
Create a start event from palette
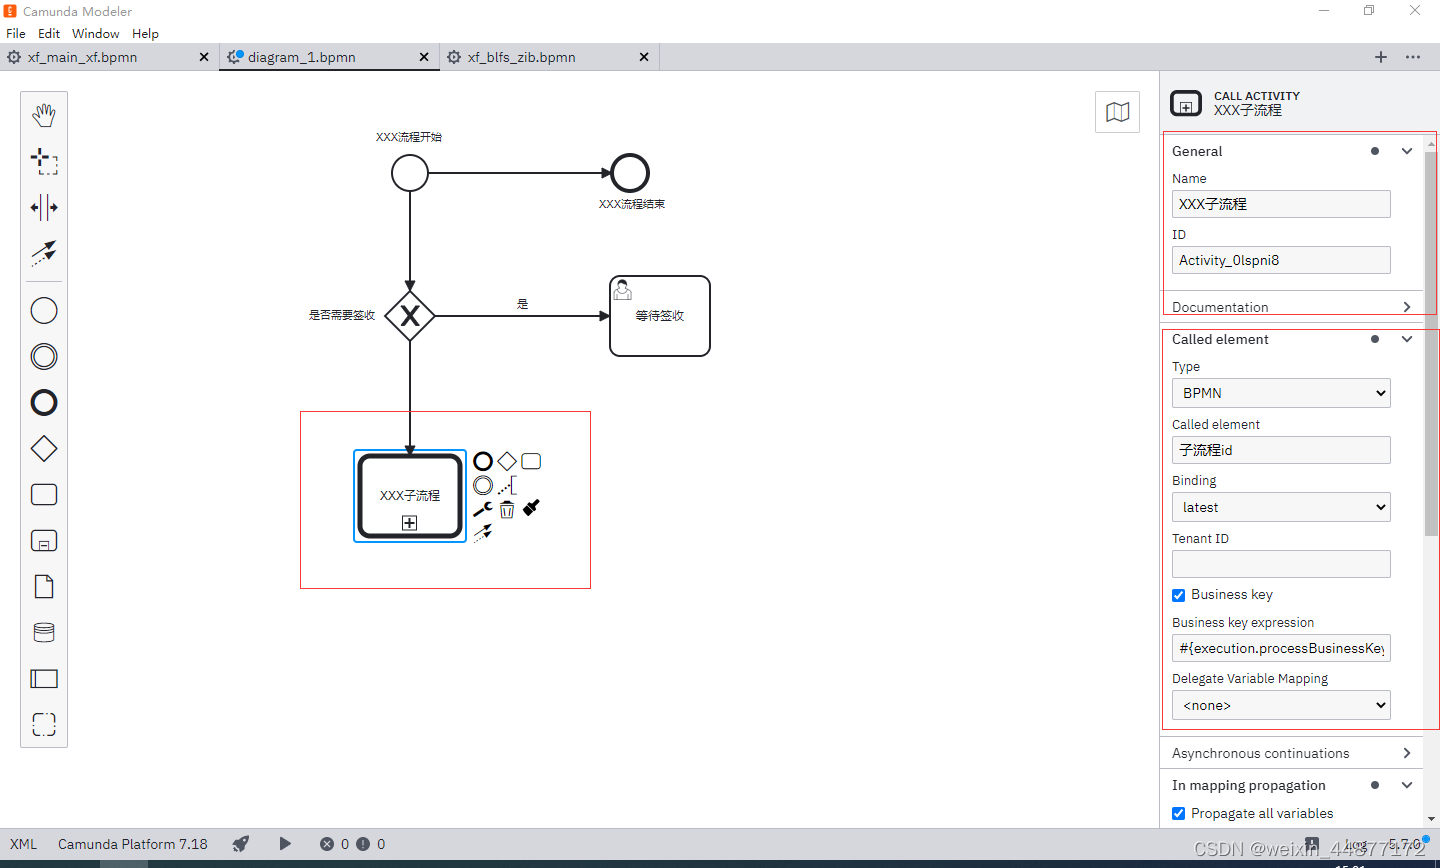click(x=44, y=311)
